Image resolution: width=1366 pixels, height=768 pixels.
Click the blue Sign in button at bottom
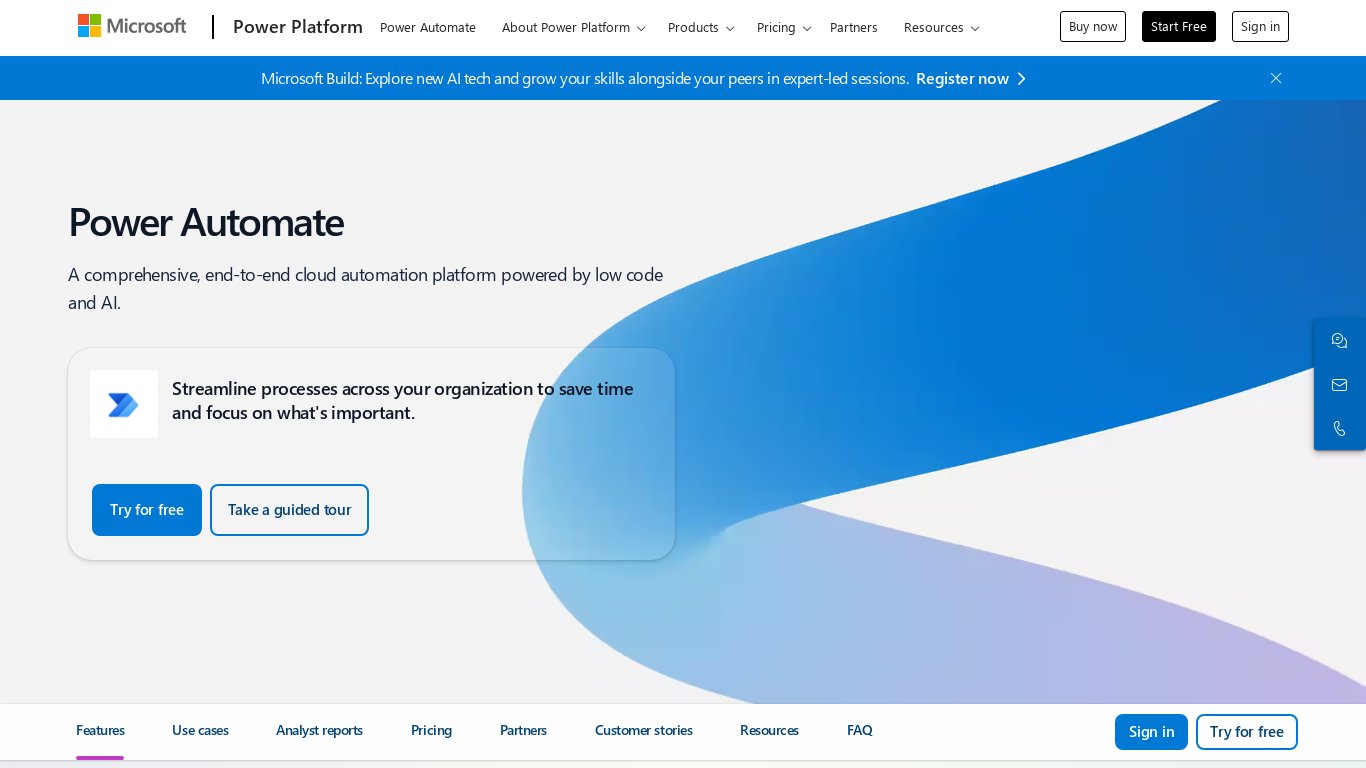[x=1151, y=732]
